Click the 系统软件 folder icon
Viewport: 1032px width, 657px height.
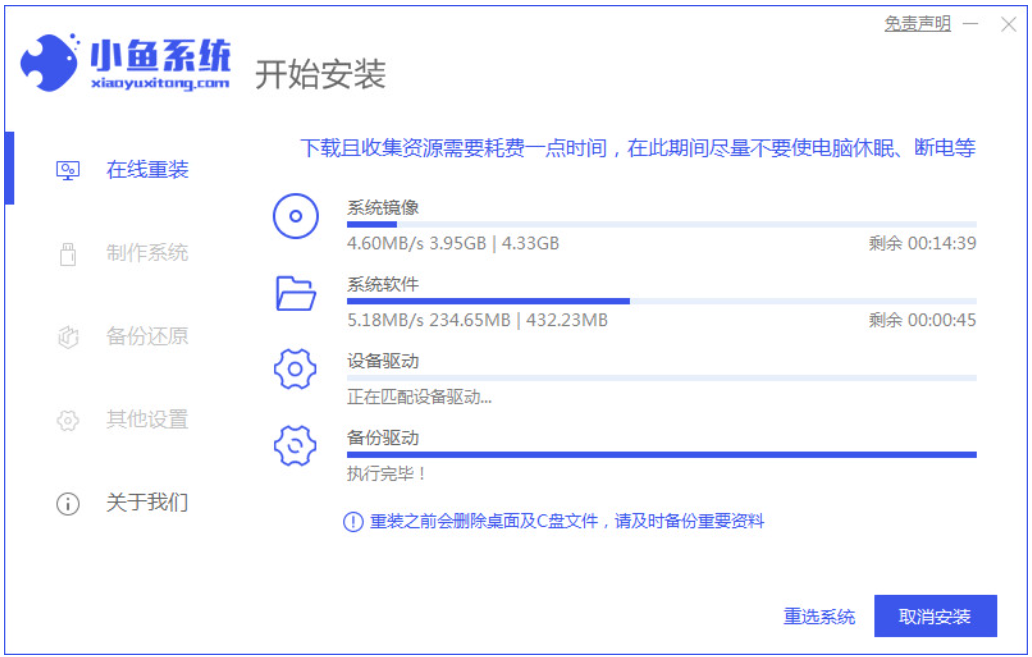click(x=294, y=293)
